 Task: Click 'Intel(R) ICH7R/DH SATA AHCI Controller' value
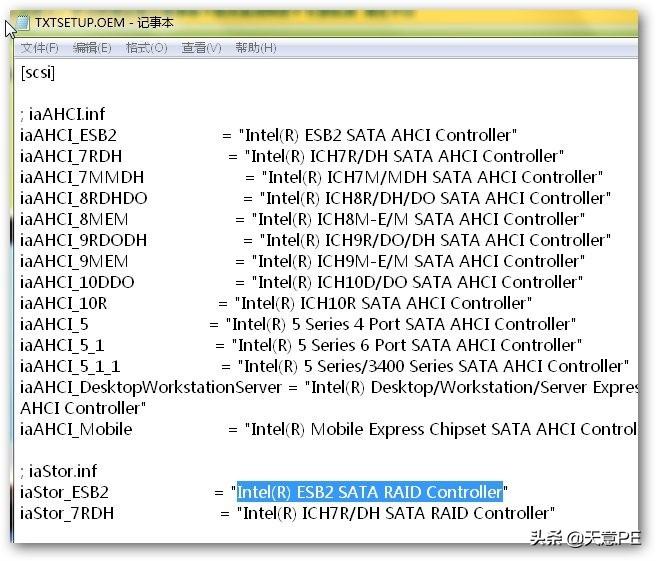(x=404, y=156)
